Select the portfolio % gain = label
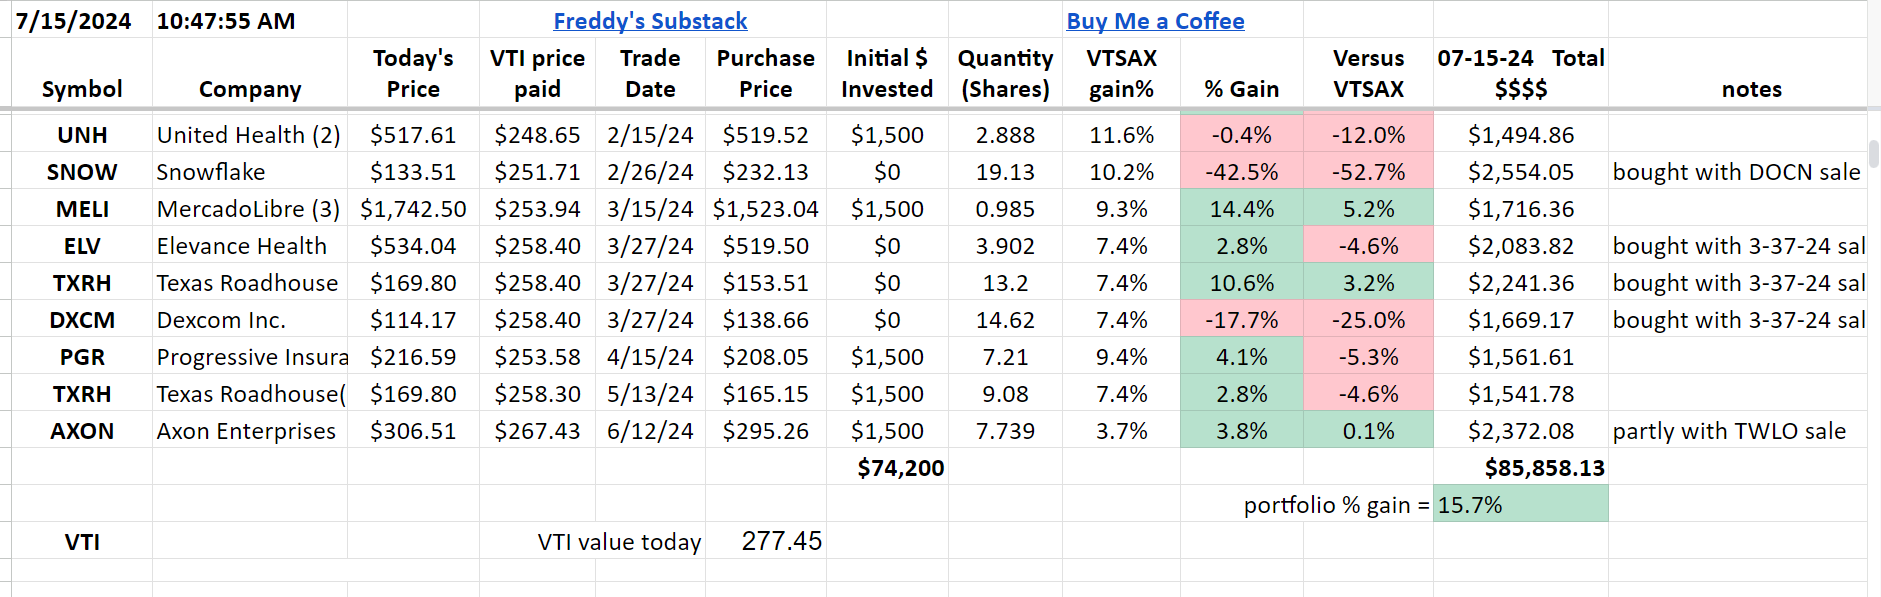This screenshot has width=1881, height=597. 1336,505
